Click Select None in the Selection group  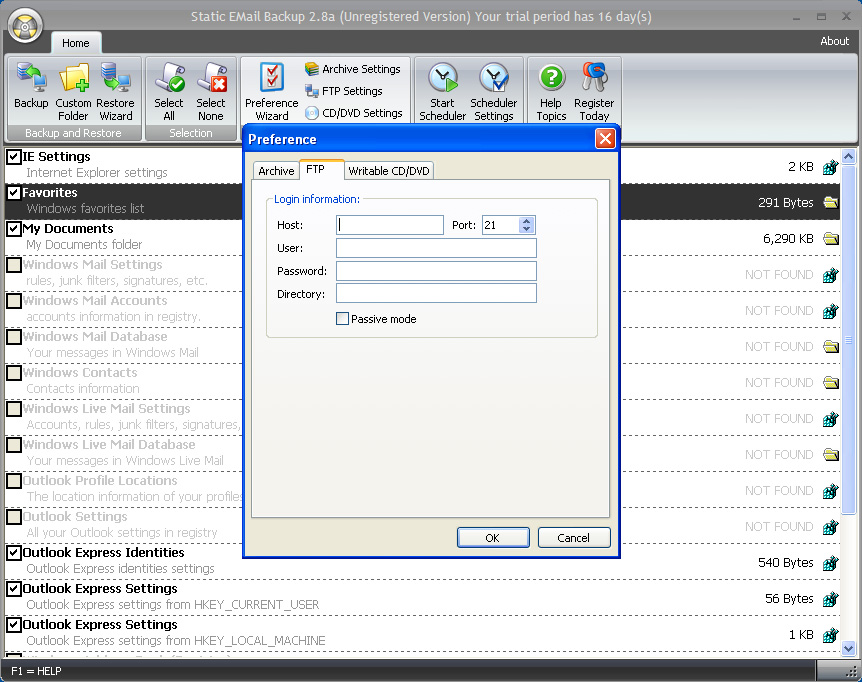pos(212,88)
